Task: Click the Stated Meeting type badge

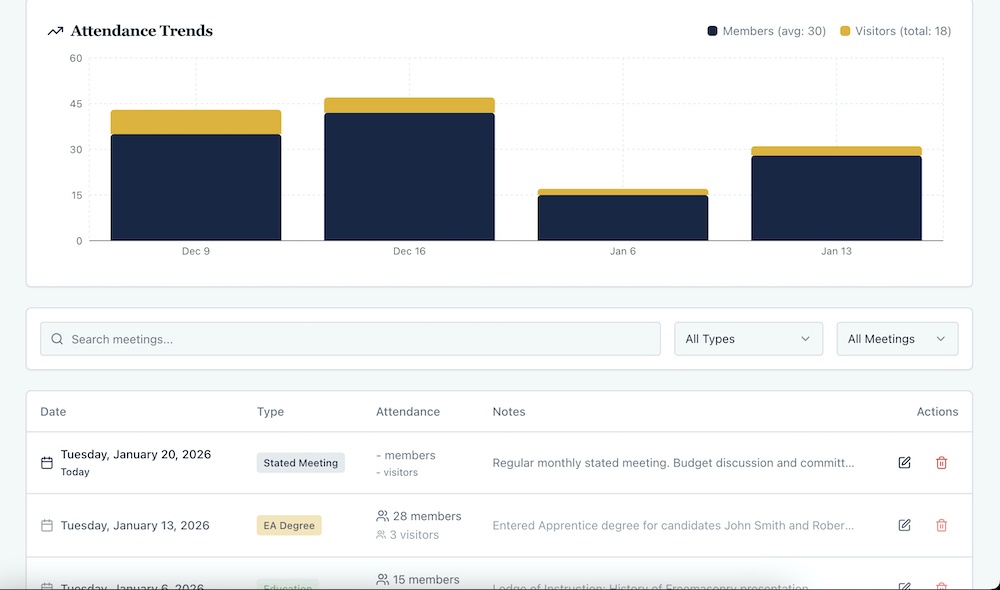Action: tap(300, 463)
